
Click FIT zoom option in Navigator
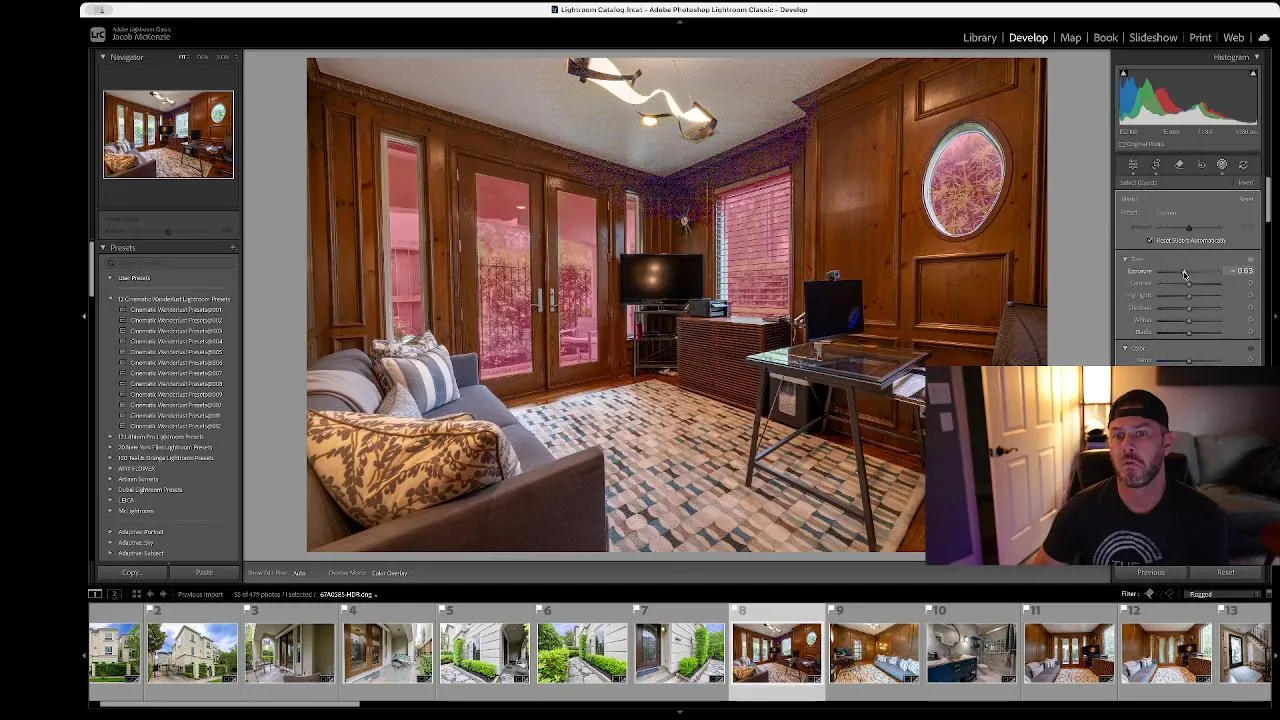[x=183, y=57]
